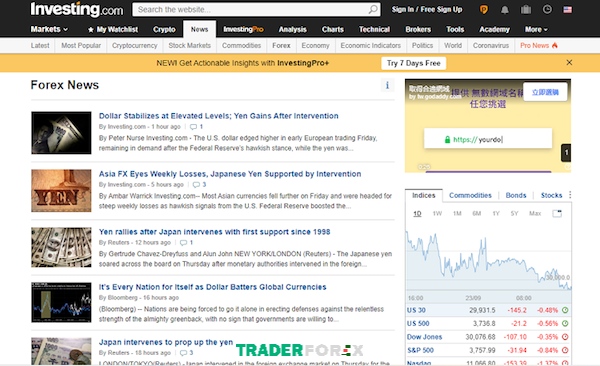Set chart range to Max
Image resolution: width=600 pixels, height=366 pixels.
535,213
